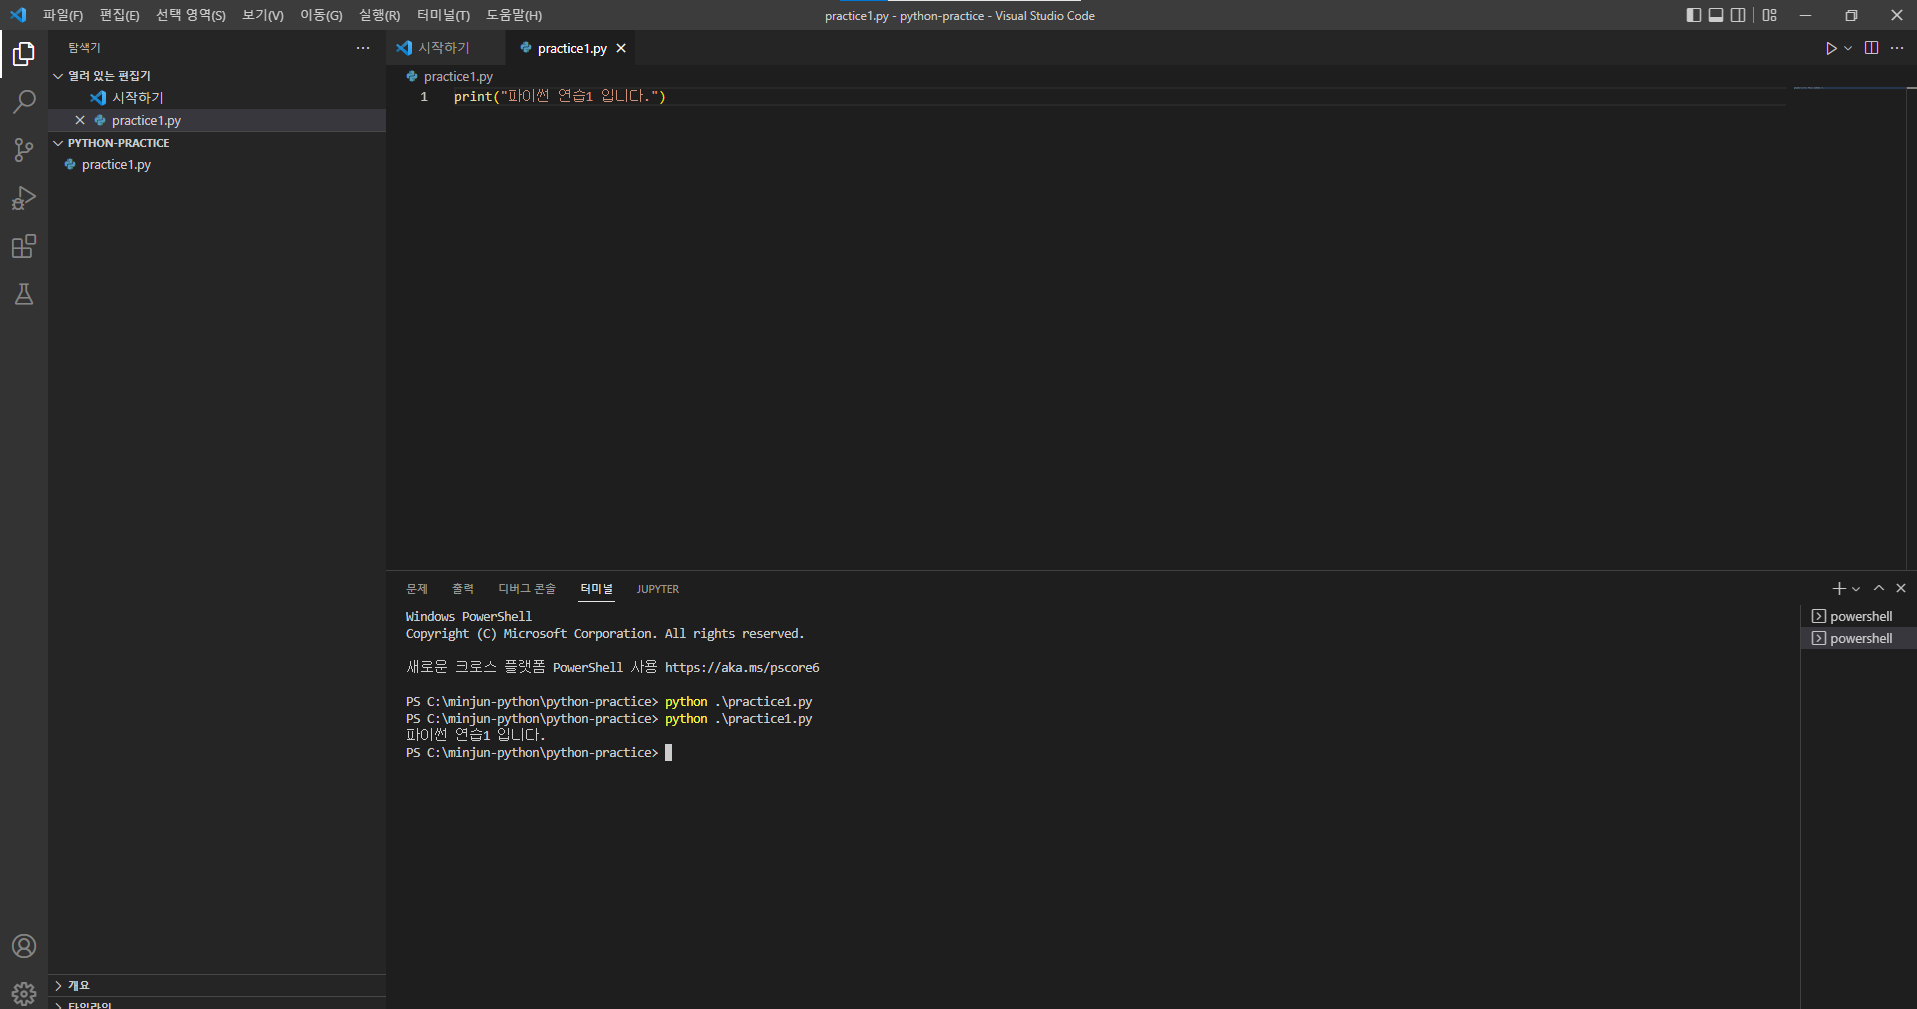
Task: Open the Explorer view in activity bar
Action: [x=24, y=54]
